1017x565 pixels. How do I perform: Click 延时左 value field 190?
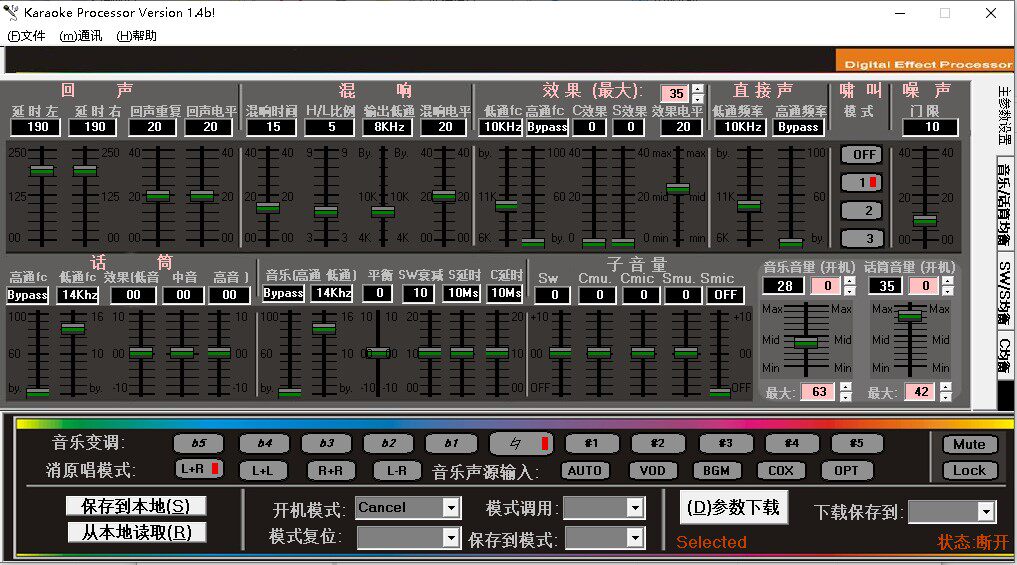click(36, 127)
